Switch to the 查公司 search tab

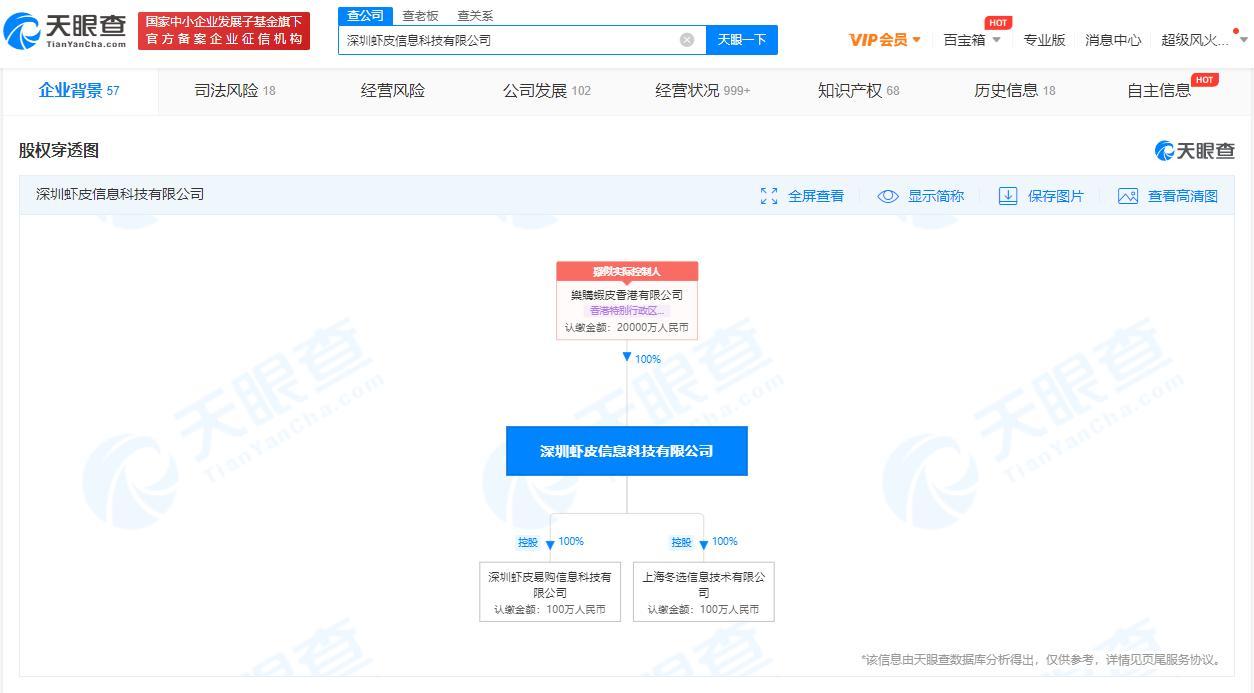365,16
